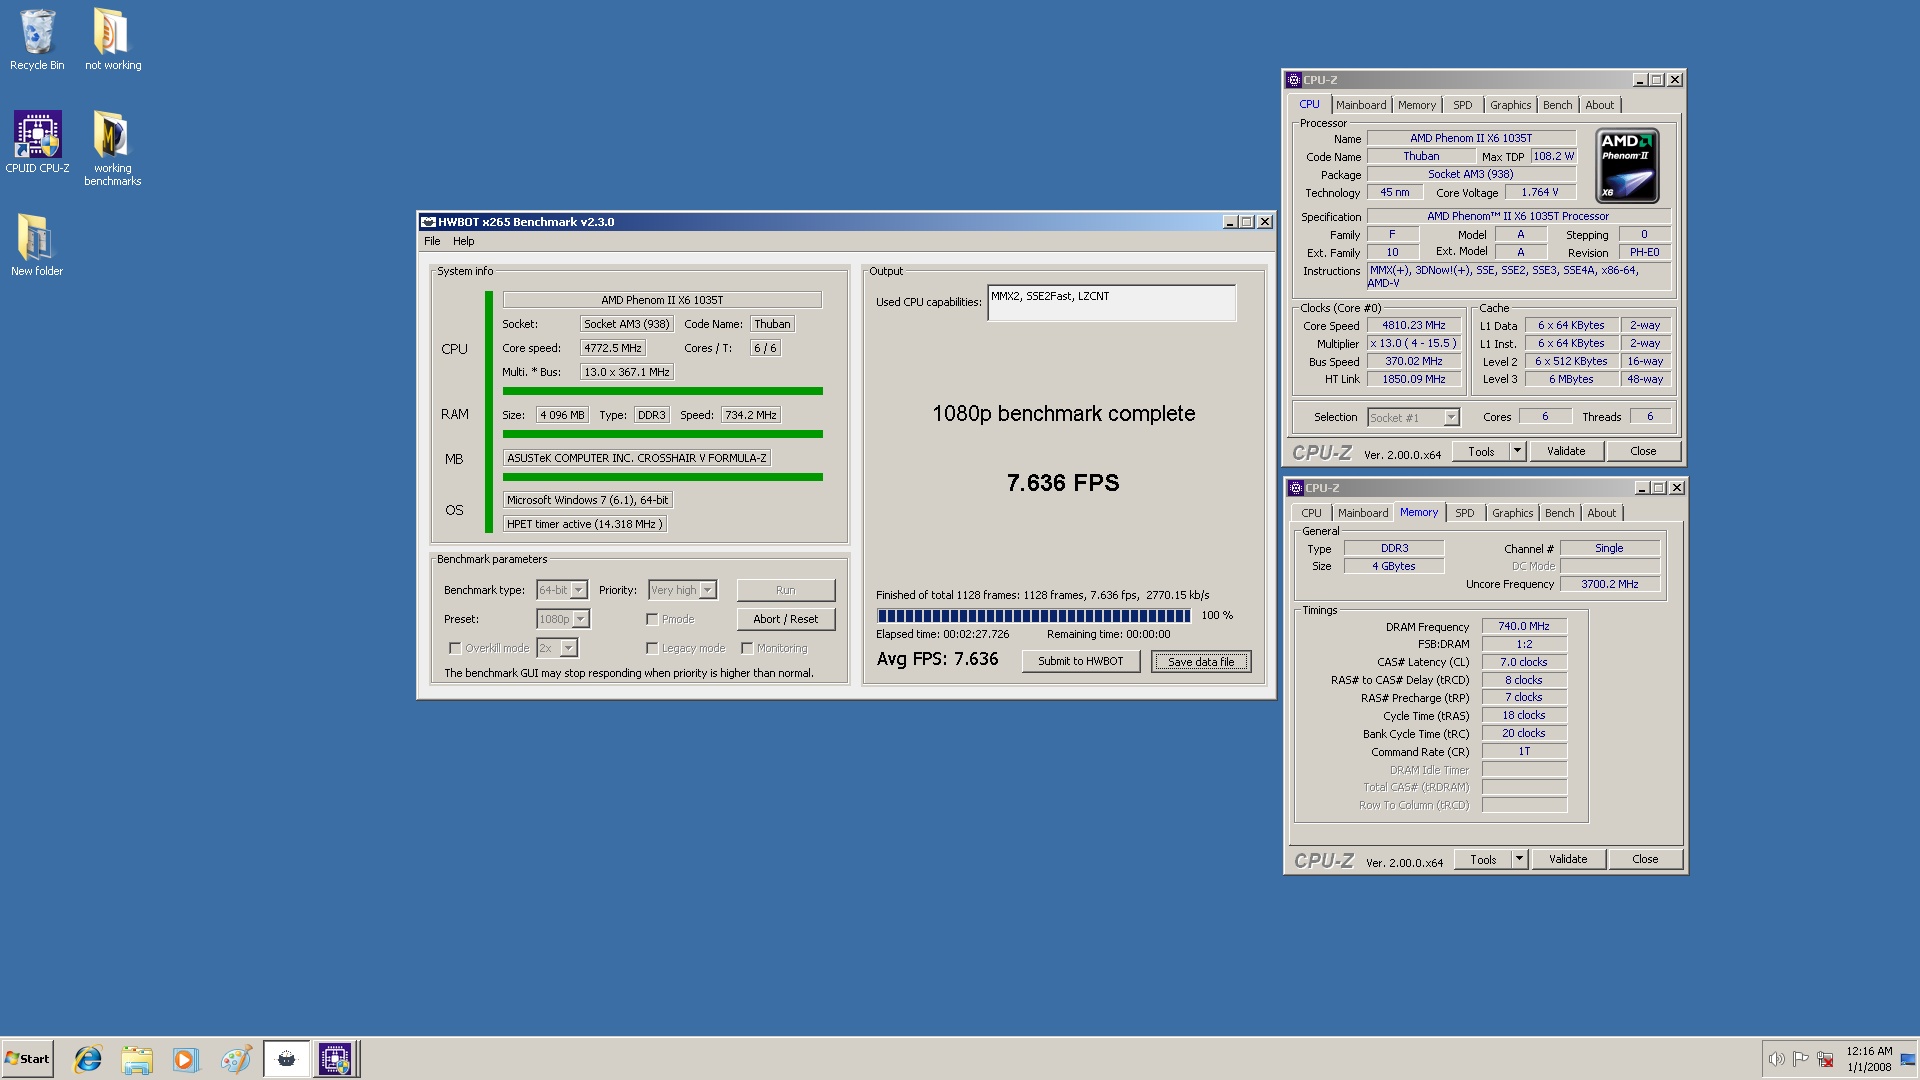Select the 'New folder' desktop icon
1920x1080 pixels.
[37, 245]
